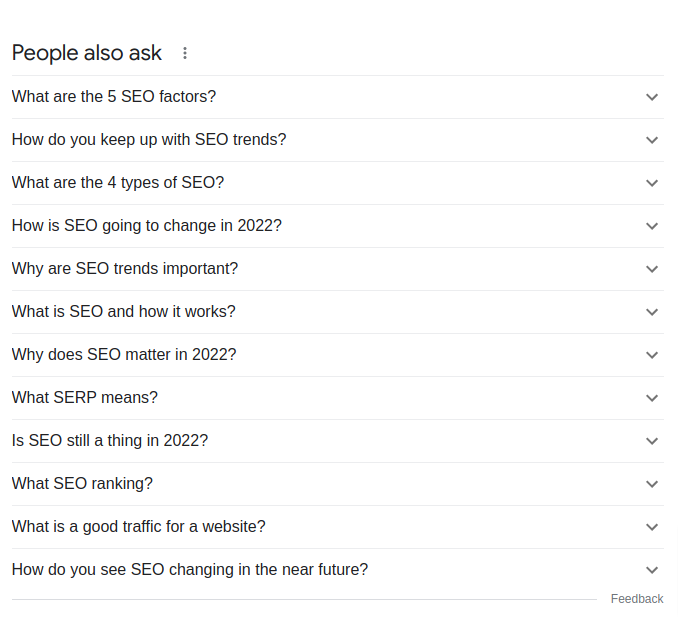Expand chevron for "How do you keep up with SEO trends?"
This screenshot has height=634, width=678.
tap(652, 140)
